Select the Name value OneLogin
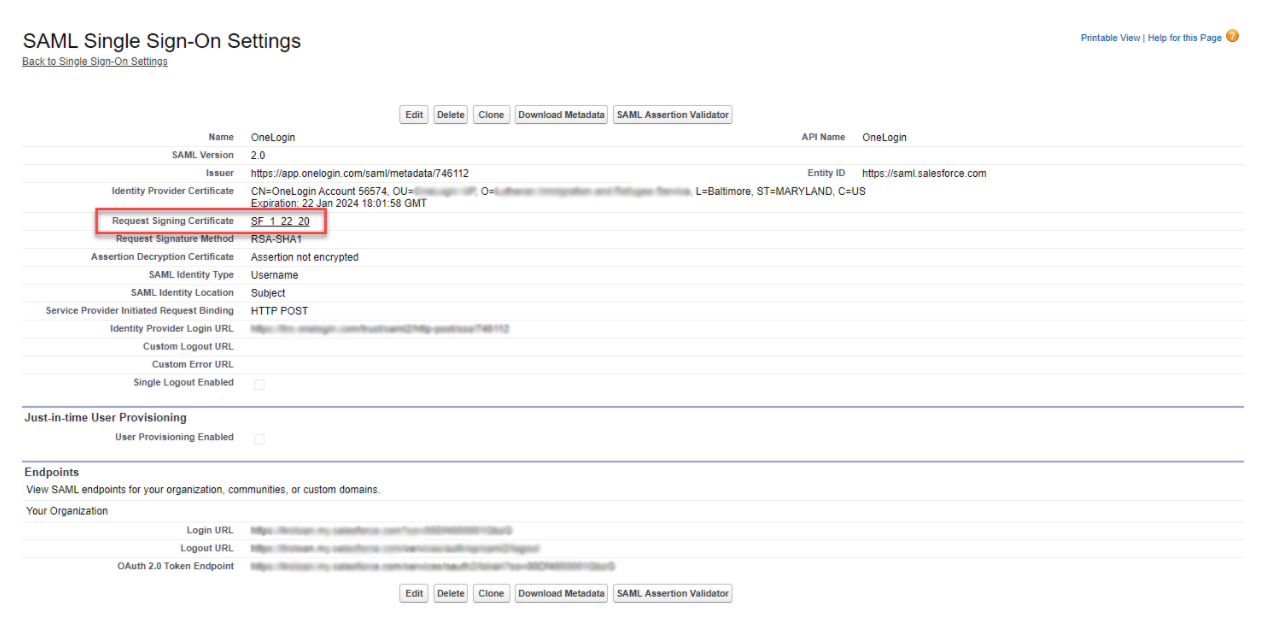This screenshot has height=626, width=1261. (273, 137)
